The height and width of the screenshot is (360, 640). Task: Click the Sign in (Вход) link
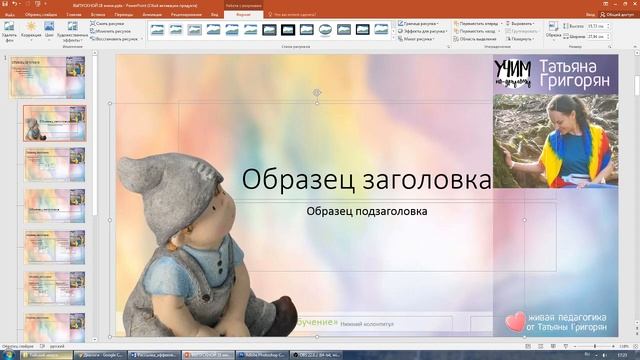[x=590, y=14]
